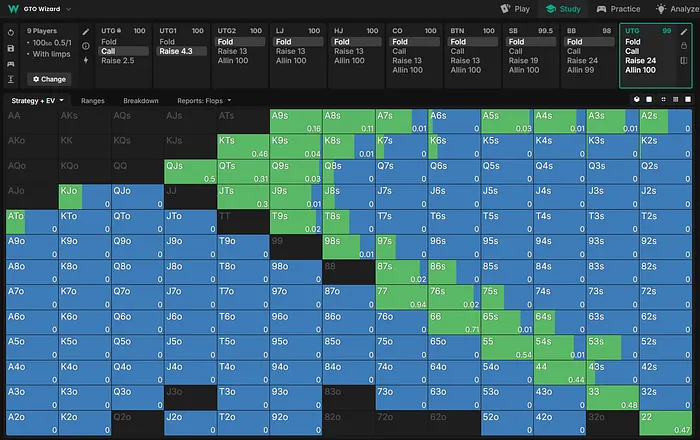Click the lightning bolt icon
This screenshot has width=700, height=440.
click(86, 60)
